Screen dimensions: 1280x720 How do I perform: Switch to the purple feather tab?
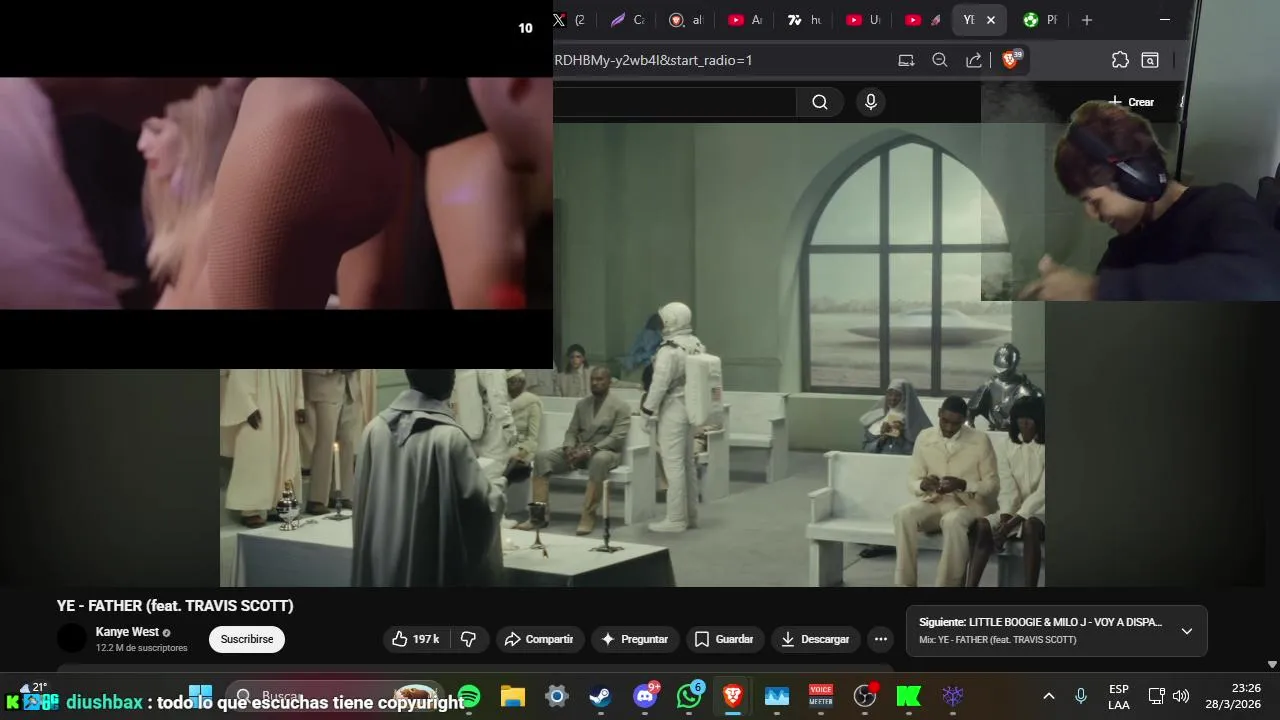pos(628,20)
